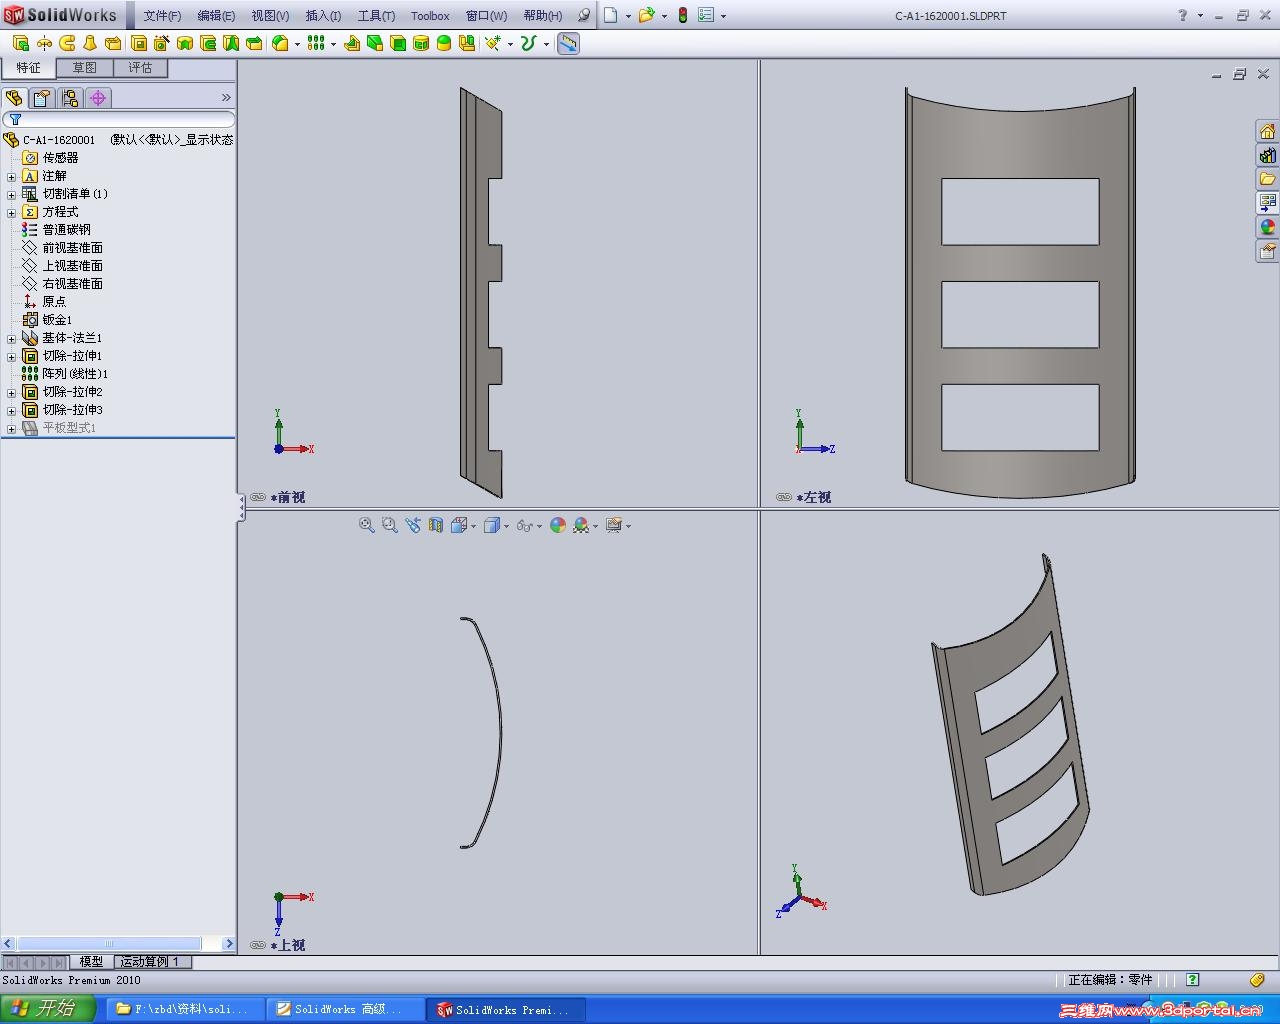
Task: Expand the 切割清单(1) tree node
Action: point(11,194)
